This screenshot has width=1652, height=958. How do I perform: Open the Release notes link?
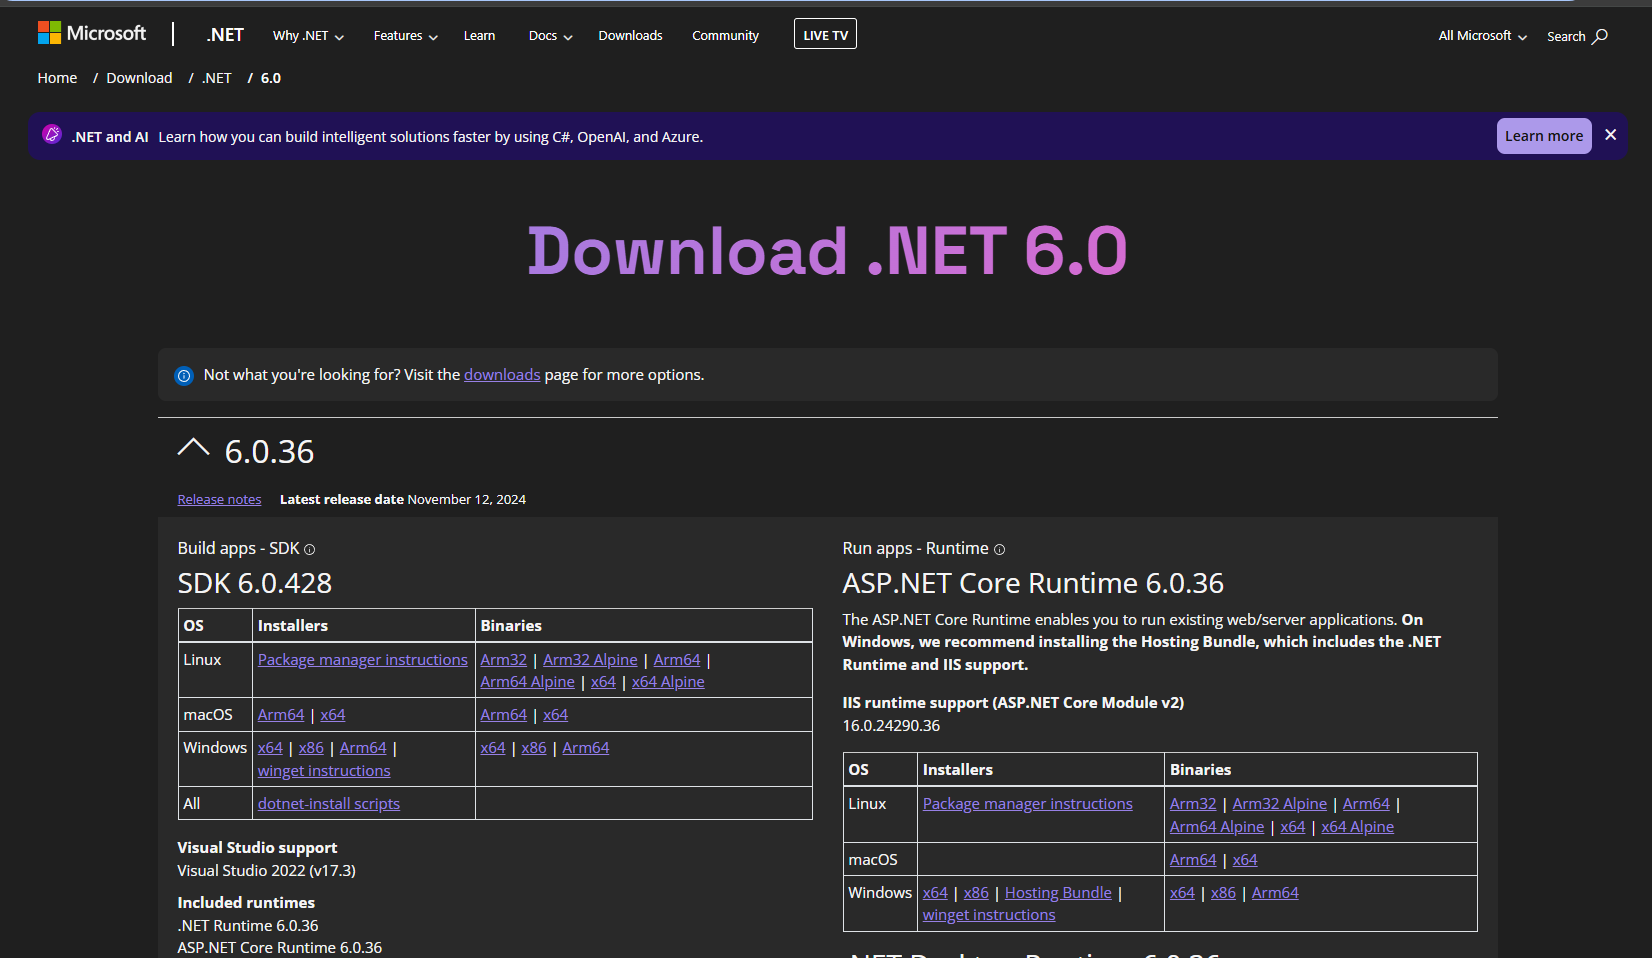[x=219, y=500]
